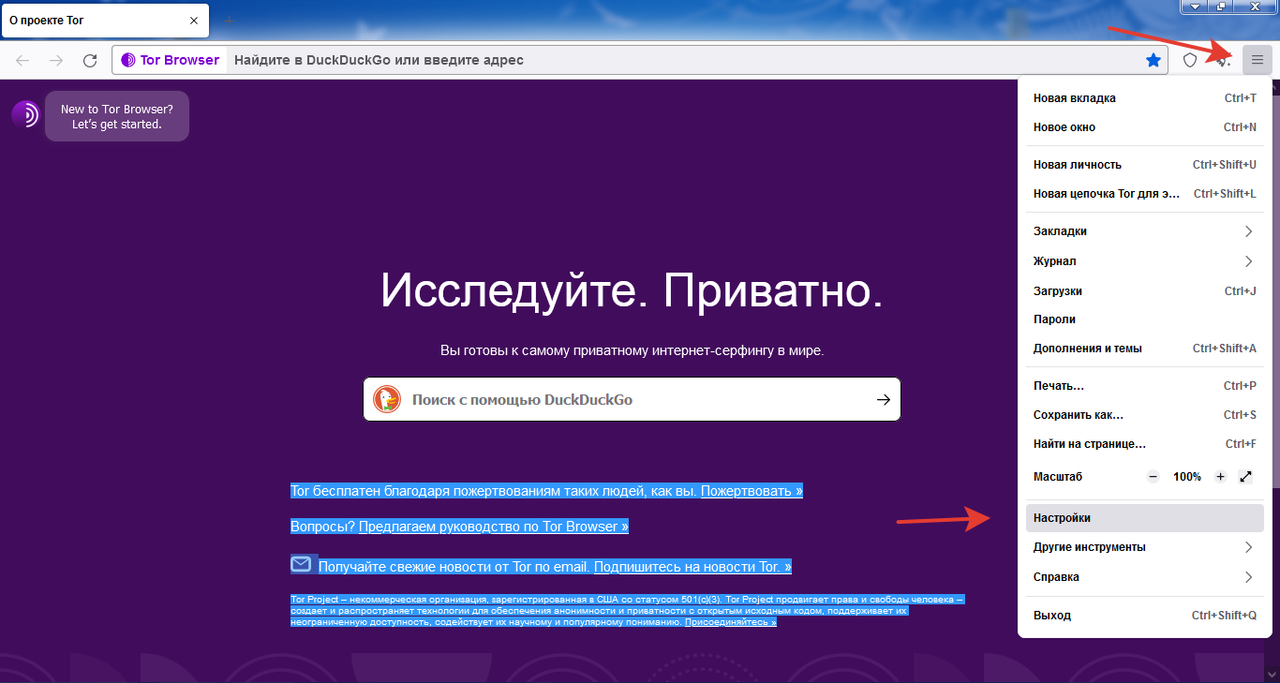Select "Выход" to quit the browser
Screen dimensions: 1280x683
pos(1145,615)
